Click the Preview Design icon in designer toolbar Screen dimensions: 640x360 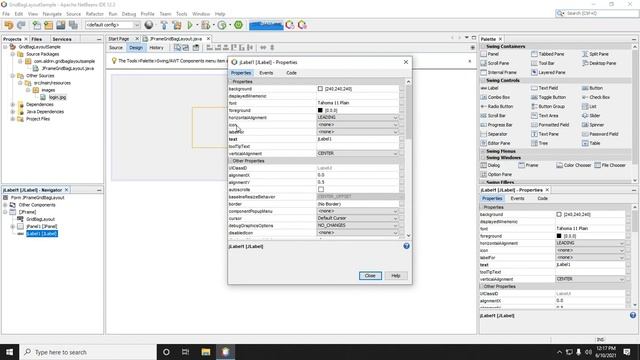coord(196,48)
